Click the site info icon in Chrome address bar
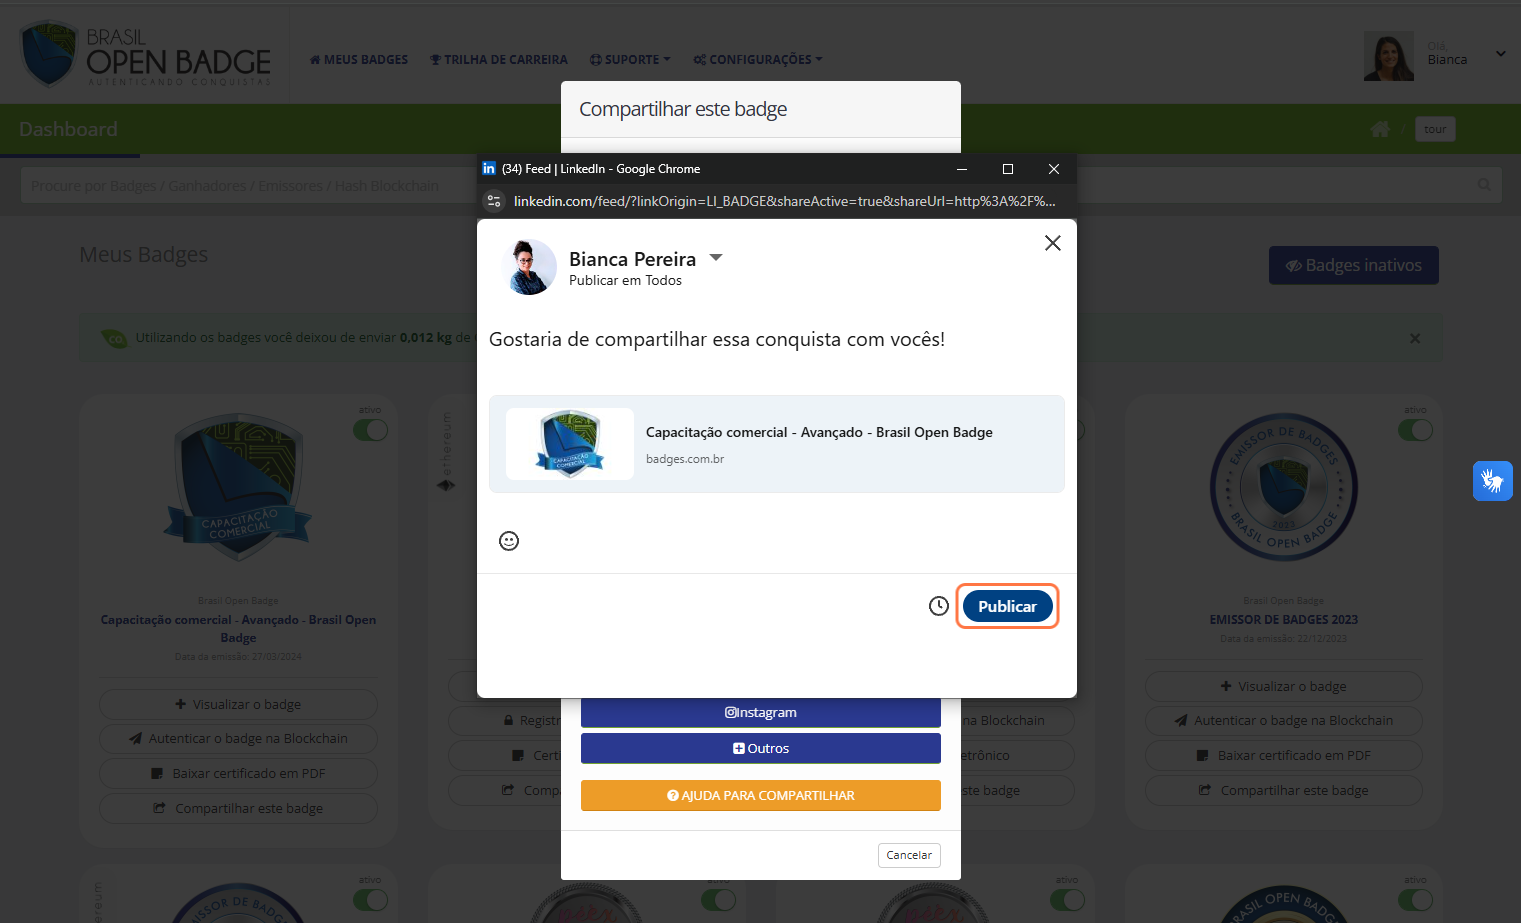Screen dimensions: 1521x923 coord(494,201)
